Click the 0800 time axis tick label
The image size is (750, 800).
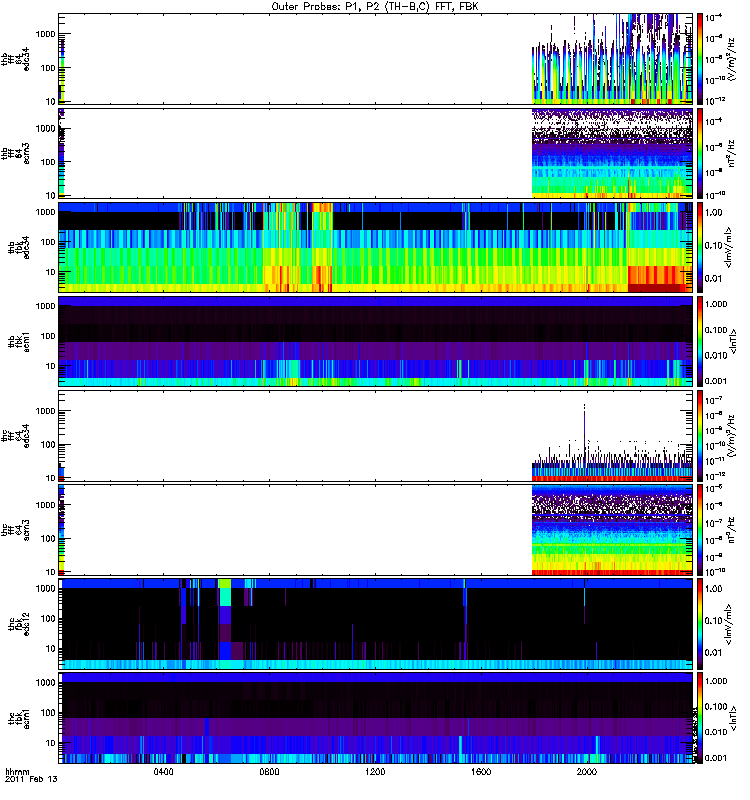coord(270,773)
